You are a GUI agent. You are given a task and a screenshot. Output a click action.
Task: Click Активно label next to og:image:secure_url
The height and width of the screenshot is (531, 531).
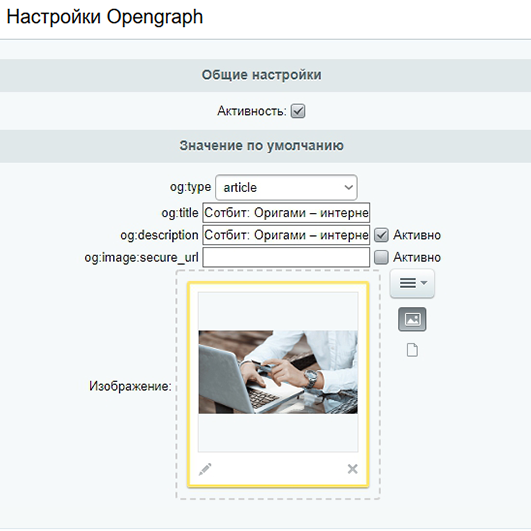pyautogui.click(x=417, y=257)
